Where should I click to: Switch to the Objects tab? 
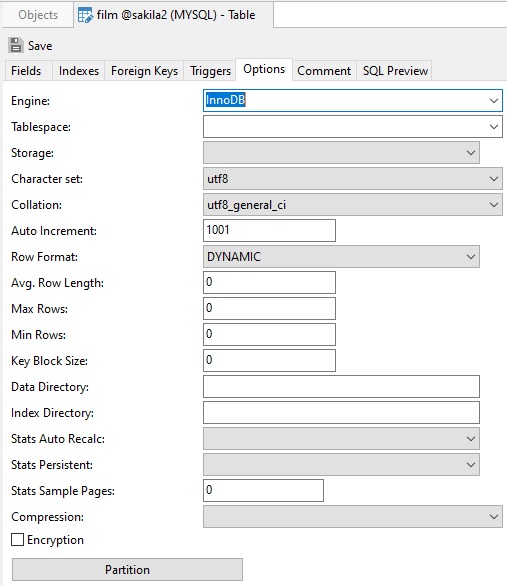click(x=38, y=15)
